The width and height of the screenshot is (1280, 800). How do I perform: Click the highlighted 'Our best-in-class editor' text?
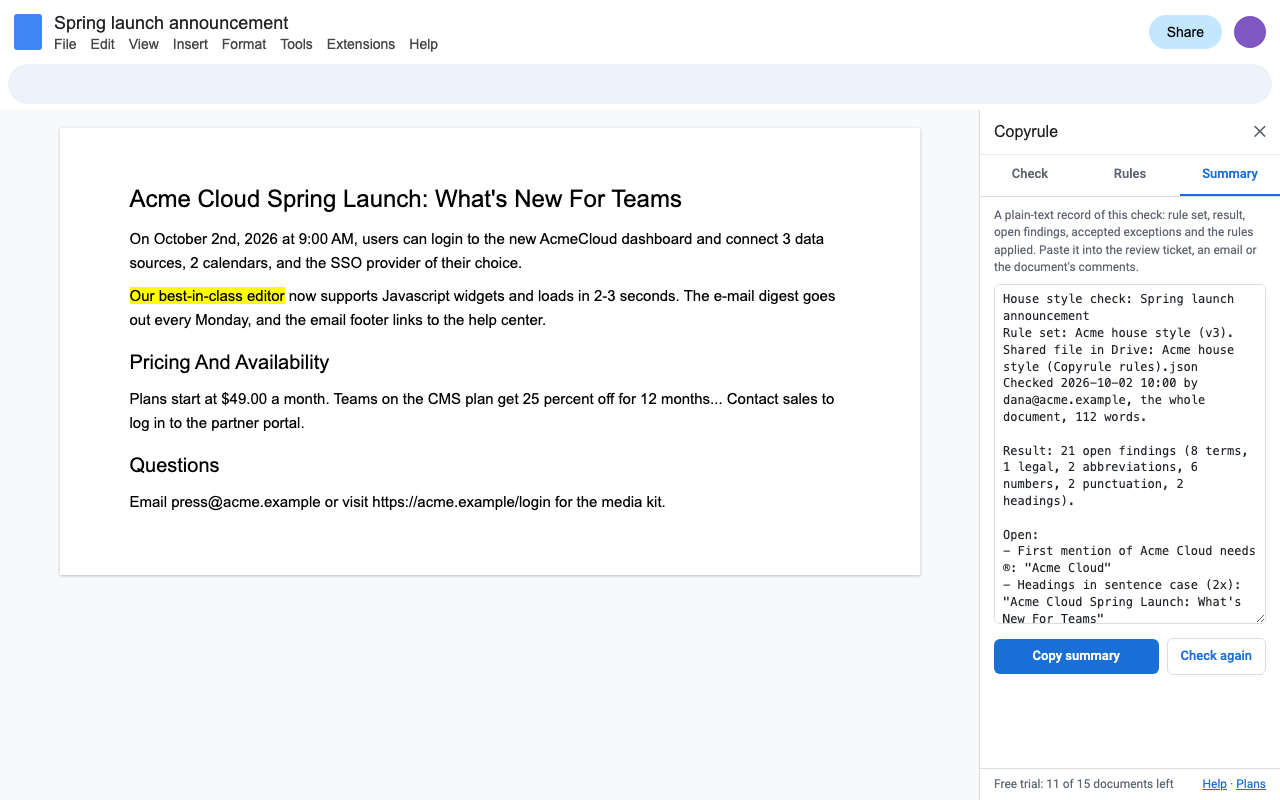pyautogui.click(x=207, y=296)
